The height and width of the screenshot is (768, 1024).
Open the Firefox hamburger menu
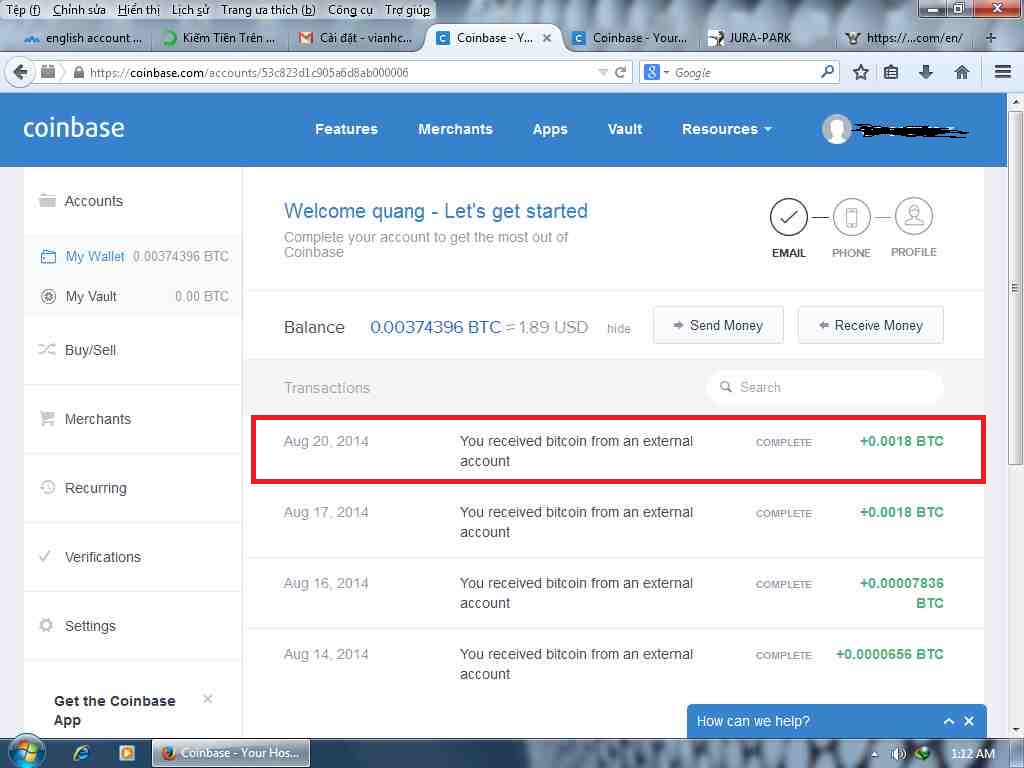click(1002, 72)
